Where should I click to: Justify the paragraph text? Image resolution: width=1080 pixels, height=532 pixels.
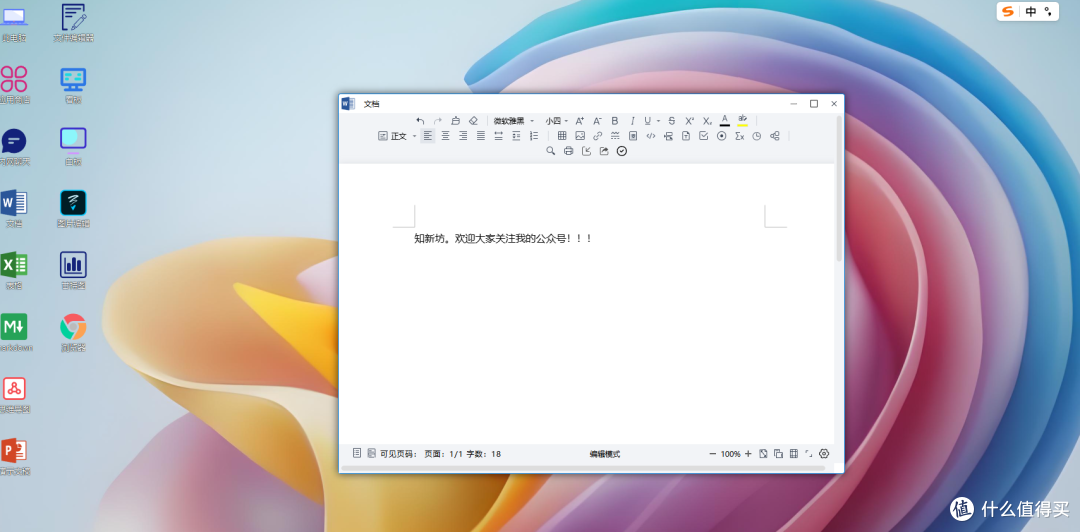(x=481, y=136)
